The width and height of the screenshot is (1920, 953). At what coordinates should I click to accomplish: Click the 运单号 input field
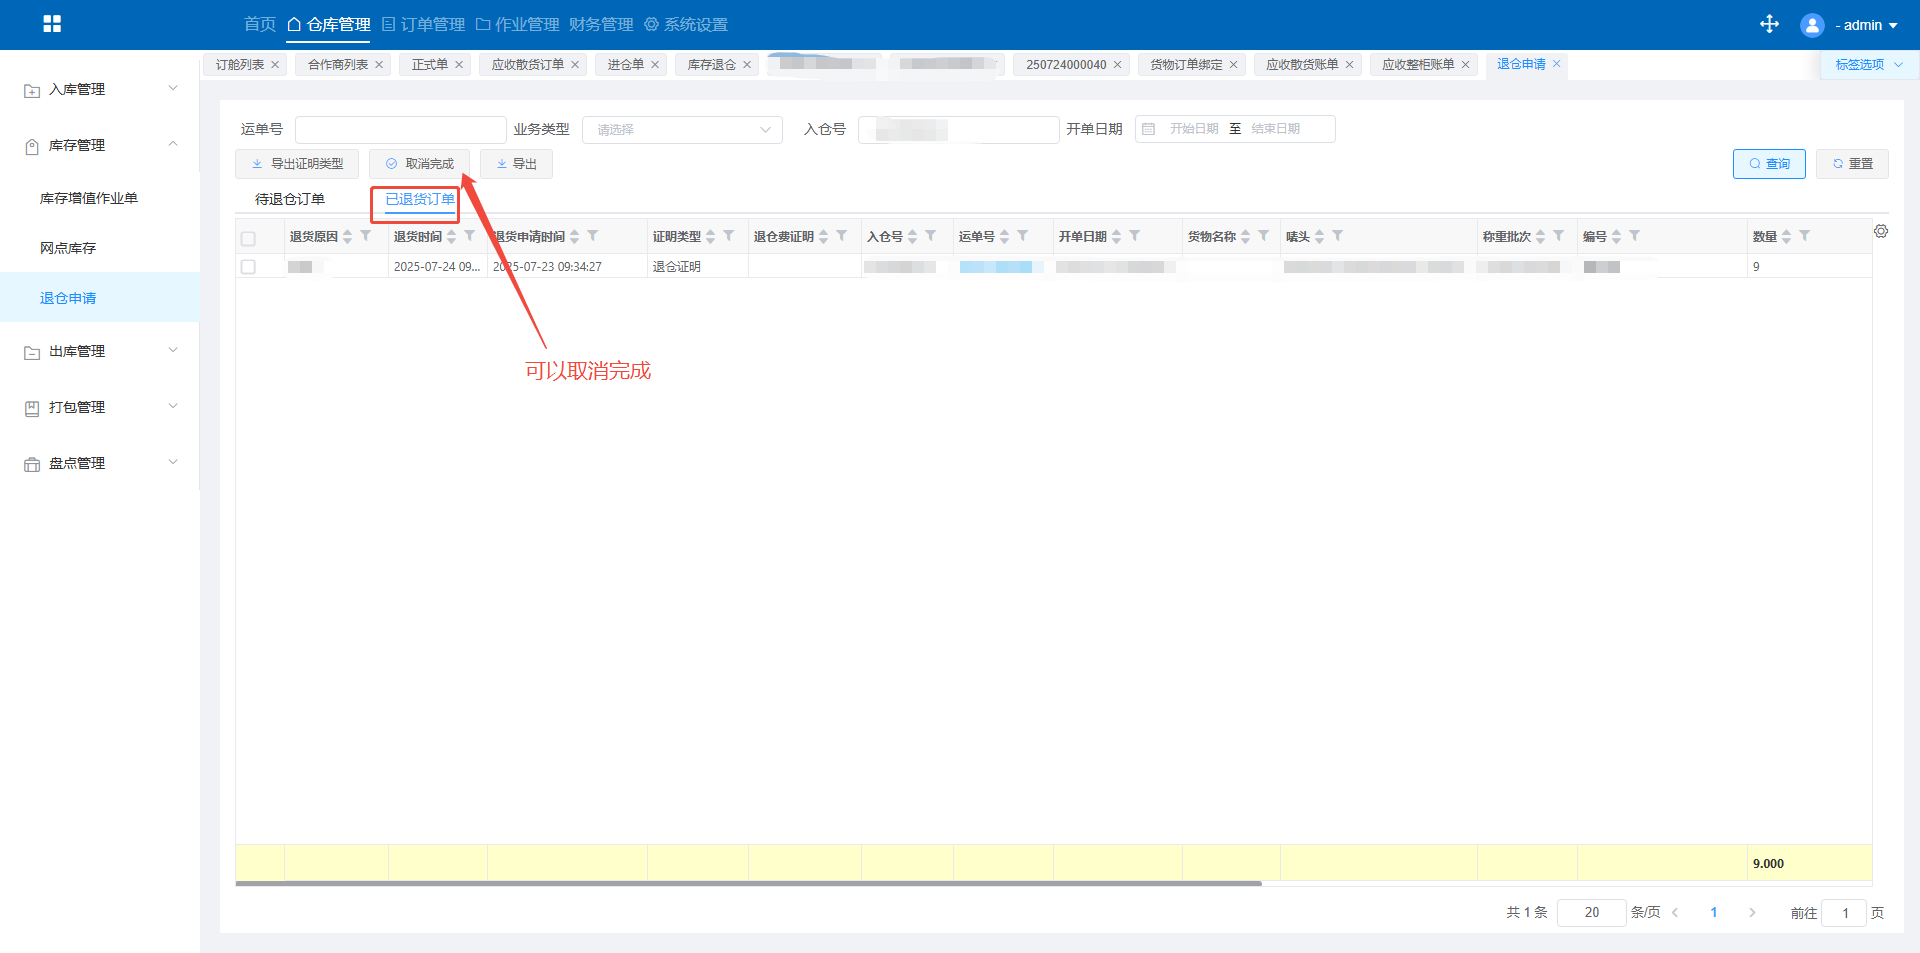click(x=400, y=130)
